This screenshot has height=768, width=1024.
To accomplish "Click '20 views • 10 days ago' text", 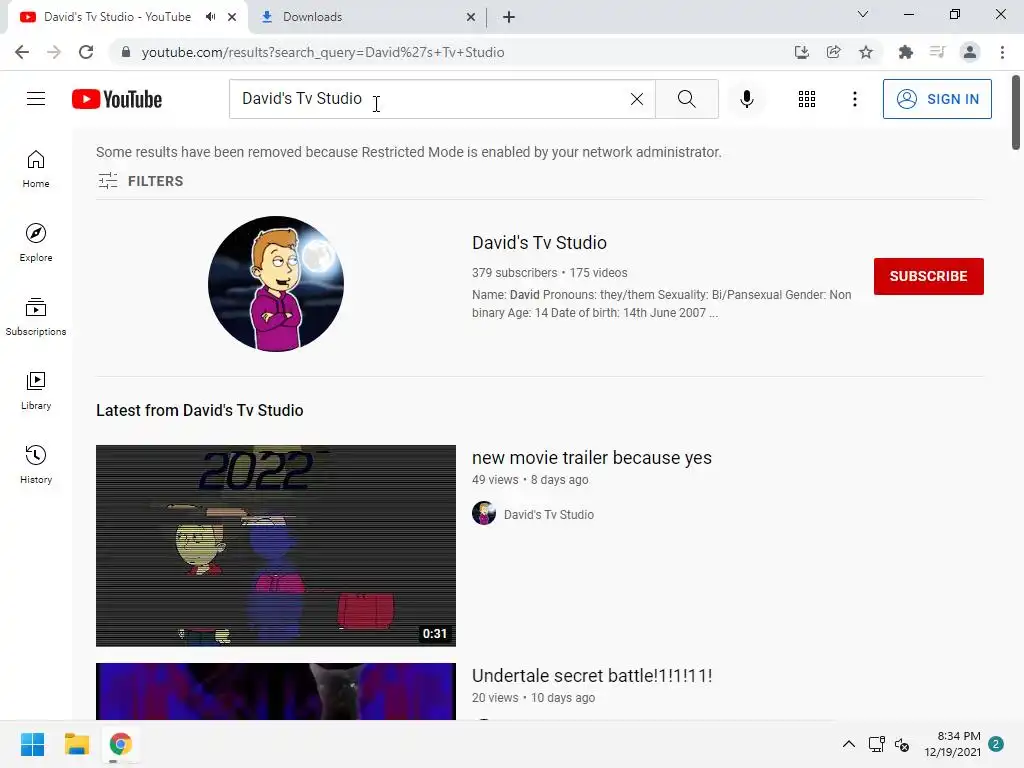I will 534,698.
